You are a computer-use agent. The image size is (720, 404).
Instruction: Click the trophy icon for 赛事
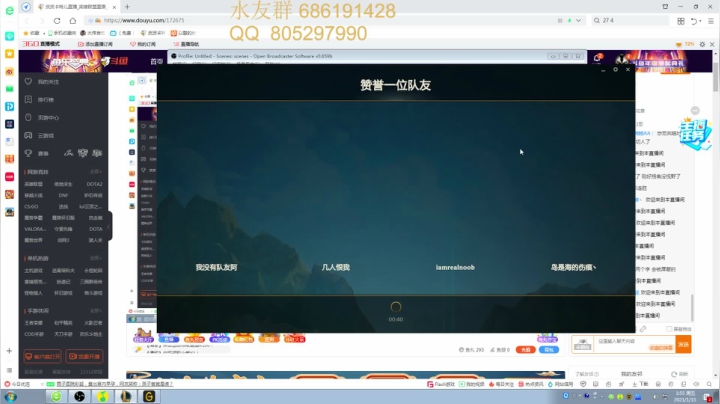pos(28,153)
